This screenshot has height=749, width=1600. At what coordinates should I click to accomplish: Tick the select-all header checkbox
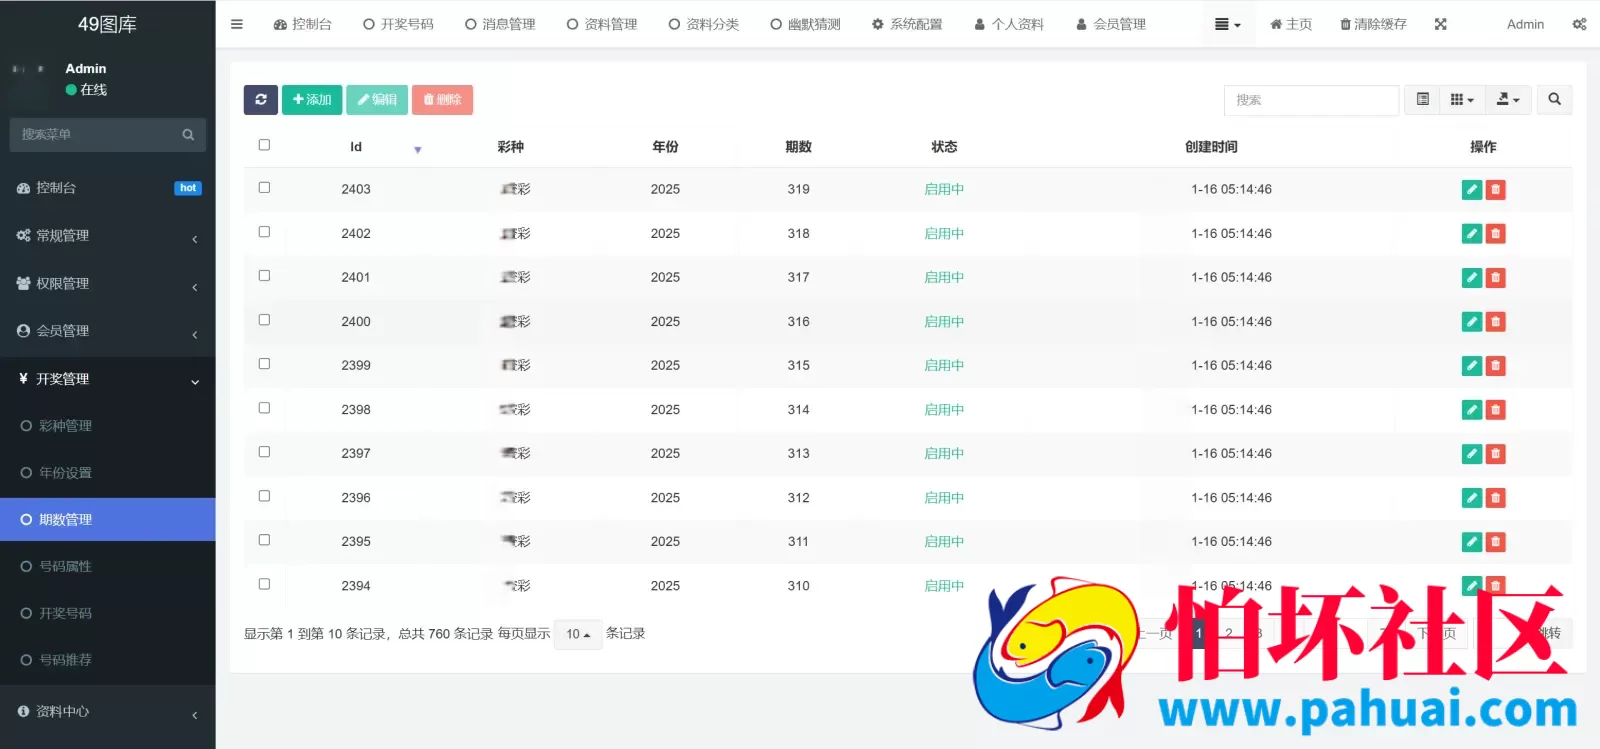tap(264, 145)
